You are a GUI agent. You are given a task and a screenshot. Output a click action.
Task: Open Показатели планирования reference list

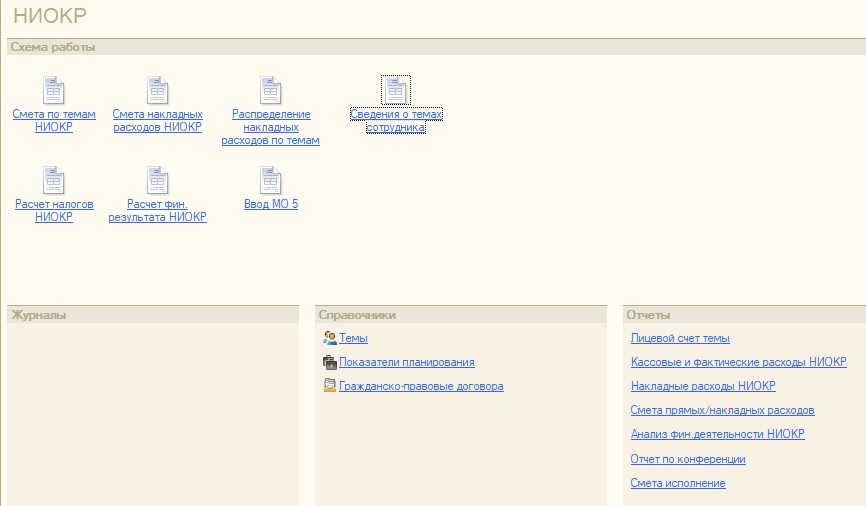click(x=406, y=363)
